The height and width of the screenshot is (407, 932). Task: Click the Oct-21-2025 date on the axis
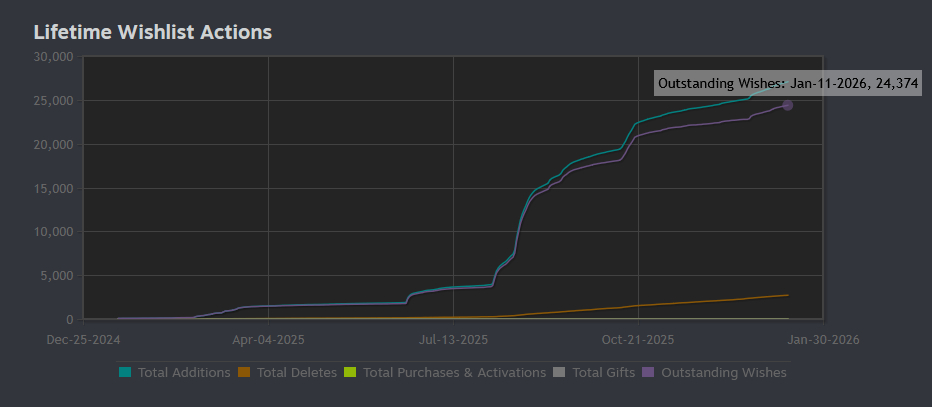(x=638, y=339)
